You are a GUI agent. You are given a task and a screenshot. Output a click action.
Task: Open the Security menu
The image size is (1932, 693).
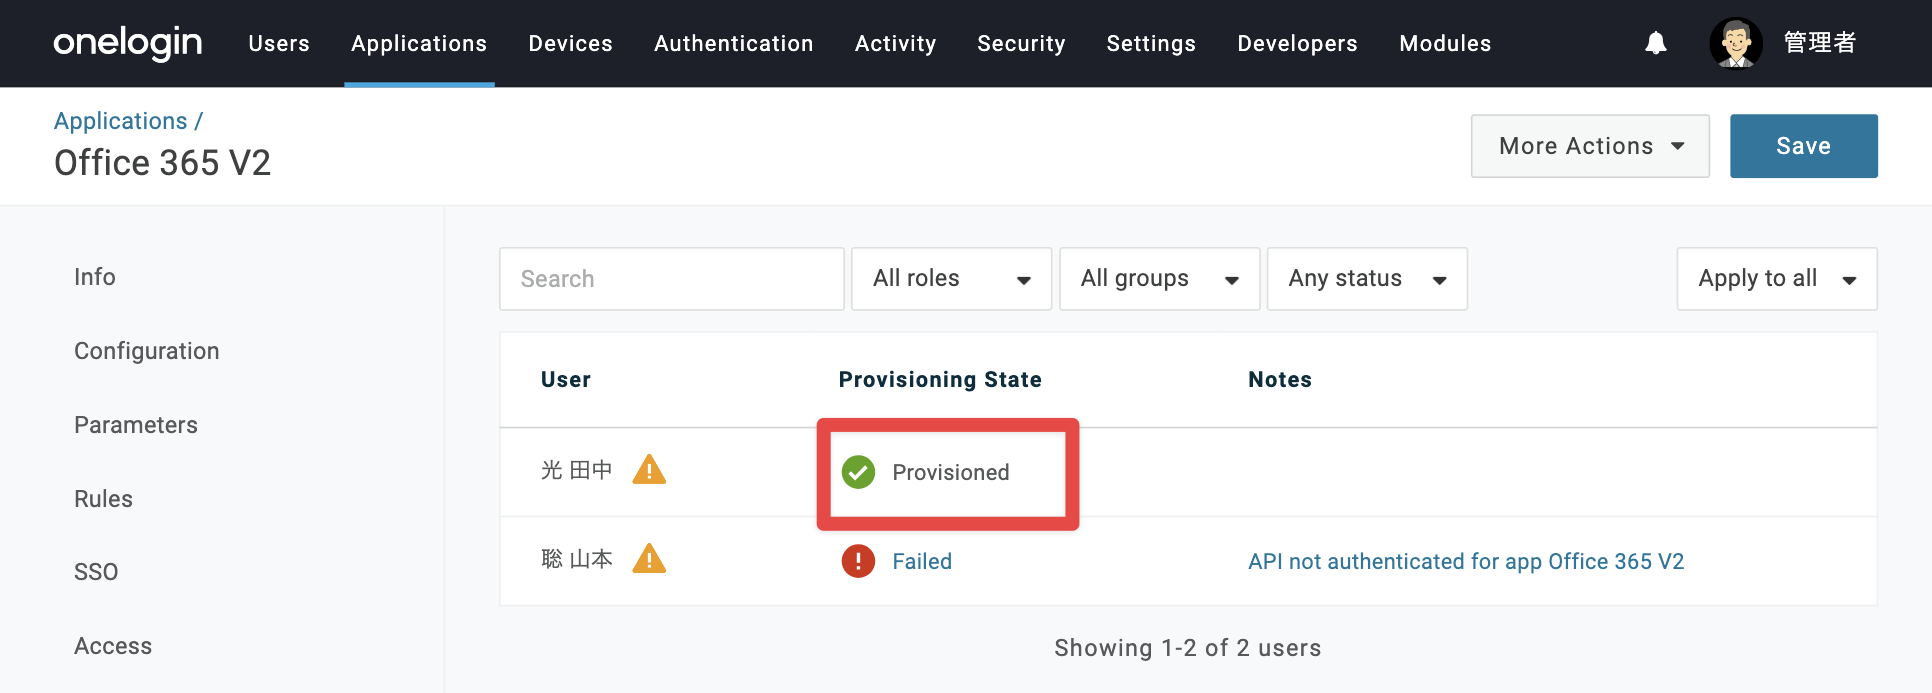click(x=1021, y=43)
